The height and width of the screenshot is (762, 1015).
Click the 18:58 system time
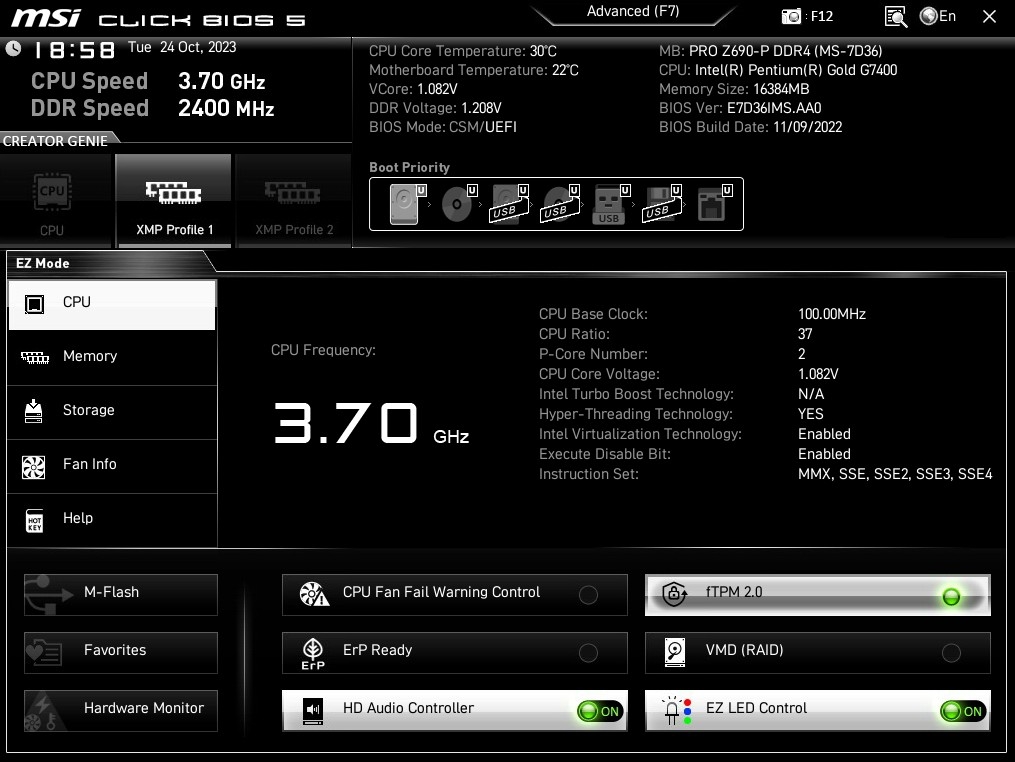coord(75,50)
